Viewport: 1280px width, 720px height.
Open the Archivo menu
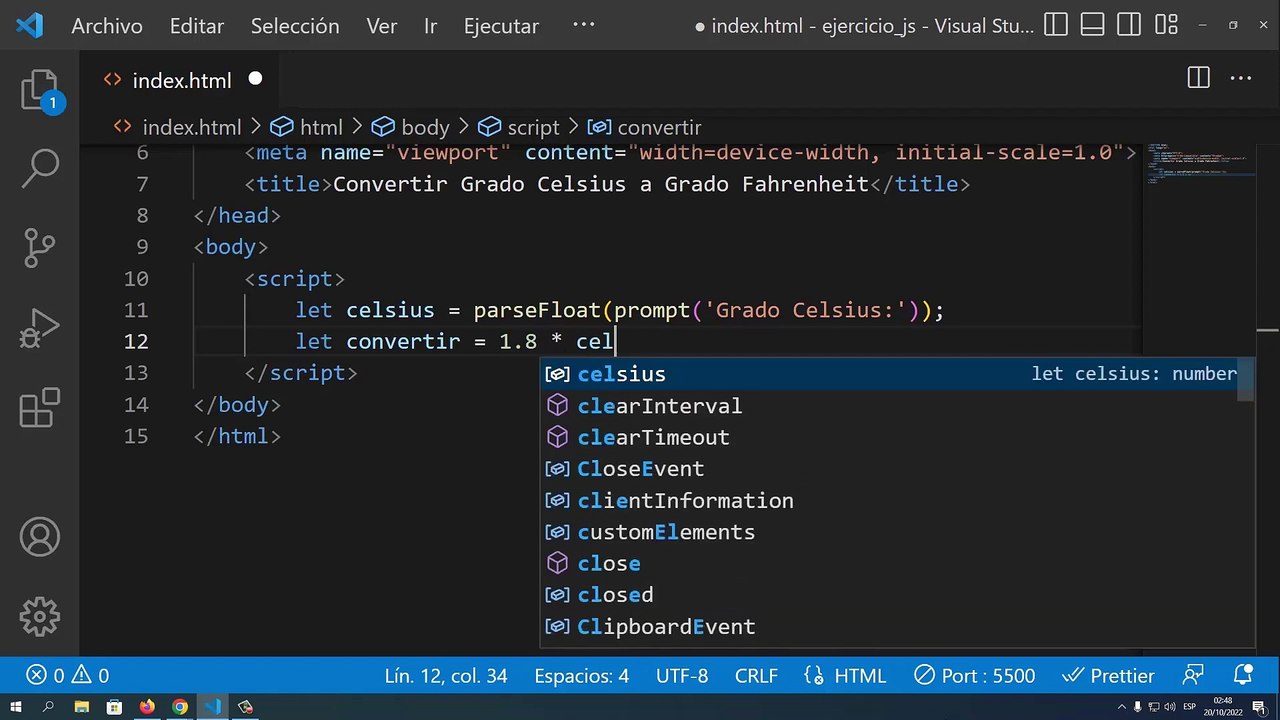(107, 26)
